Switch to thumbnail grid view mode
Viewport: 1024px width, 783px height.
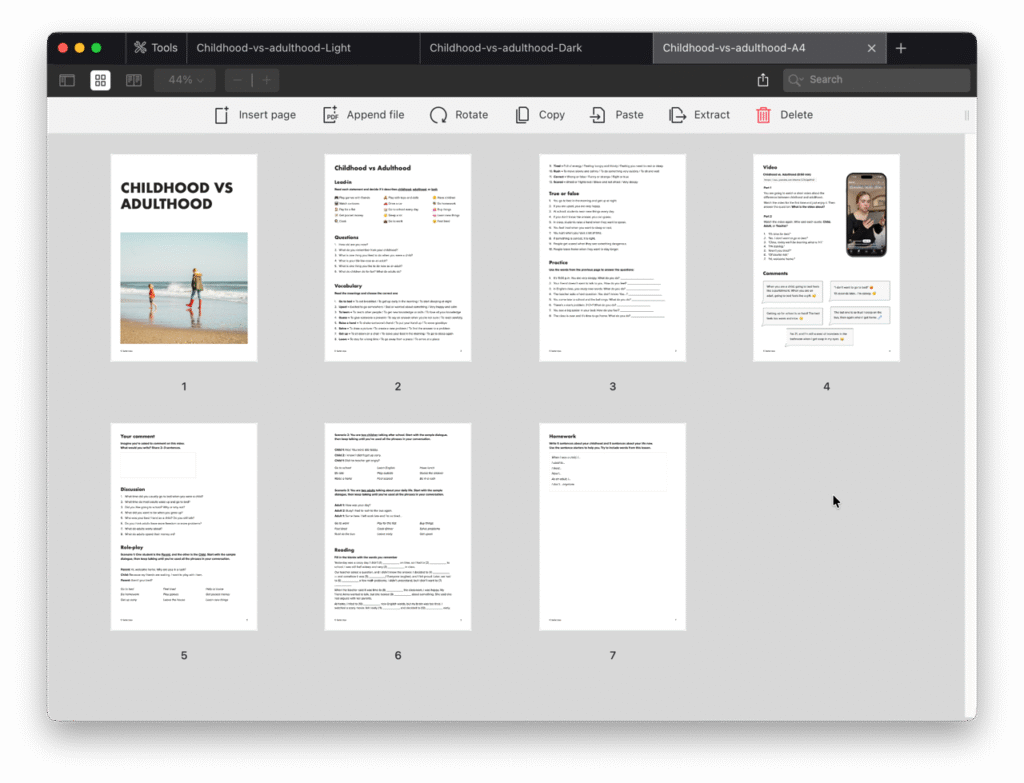(x=100, y=80)
